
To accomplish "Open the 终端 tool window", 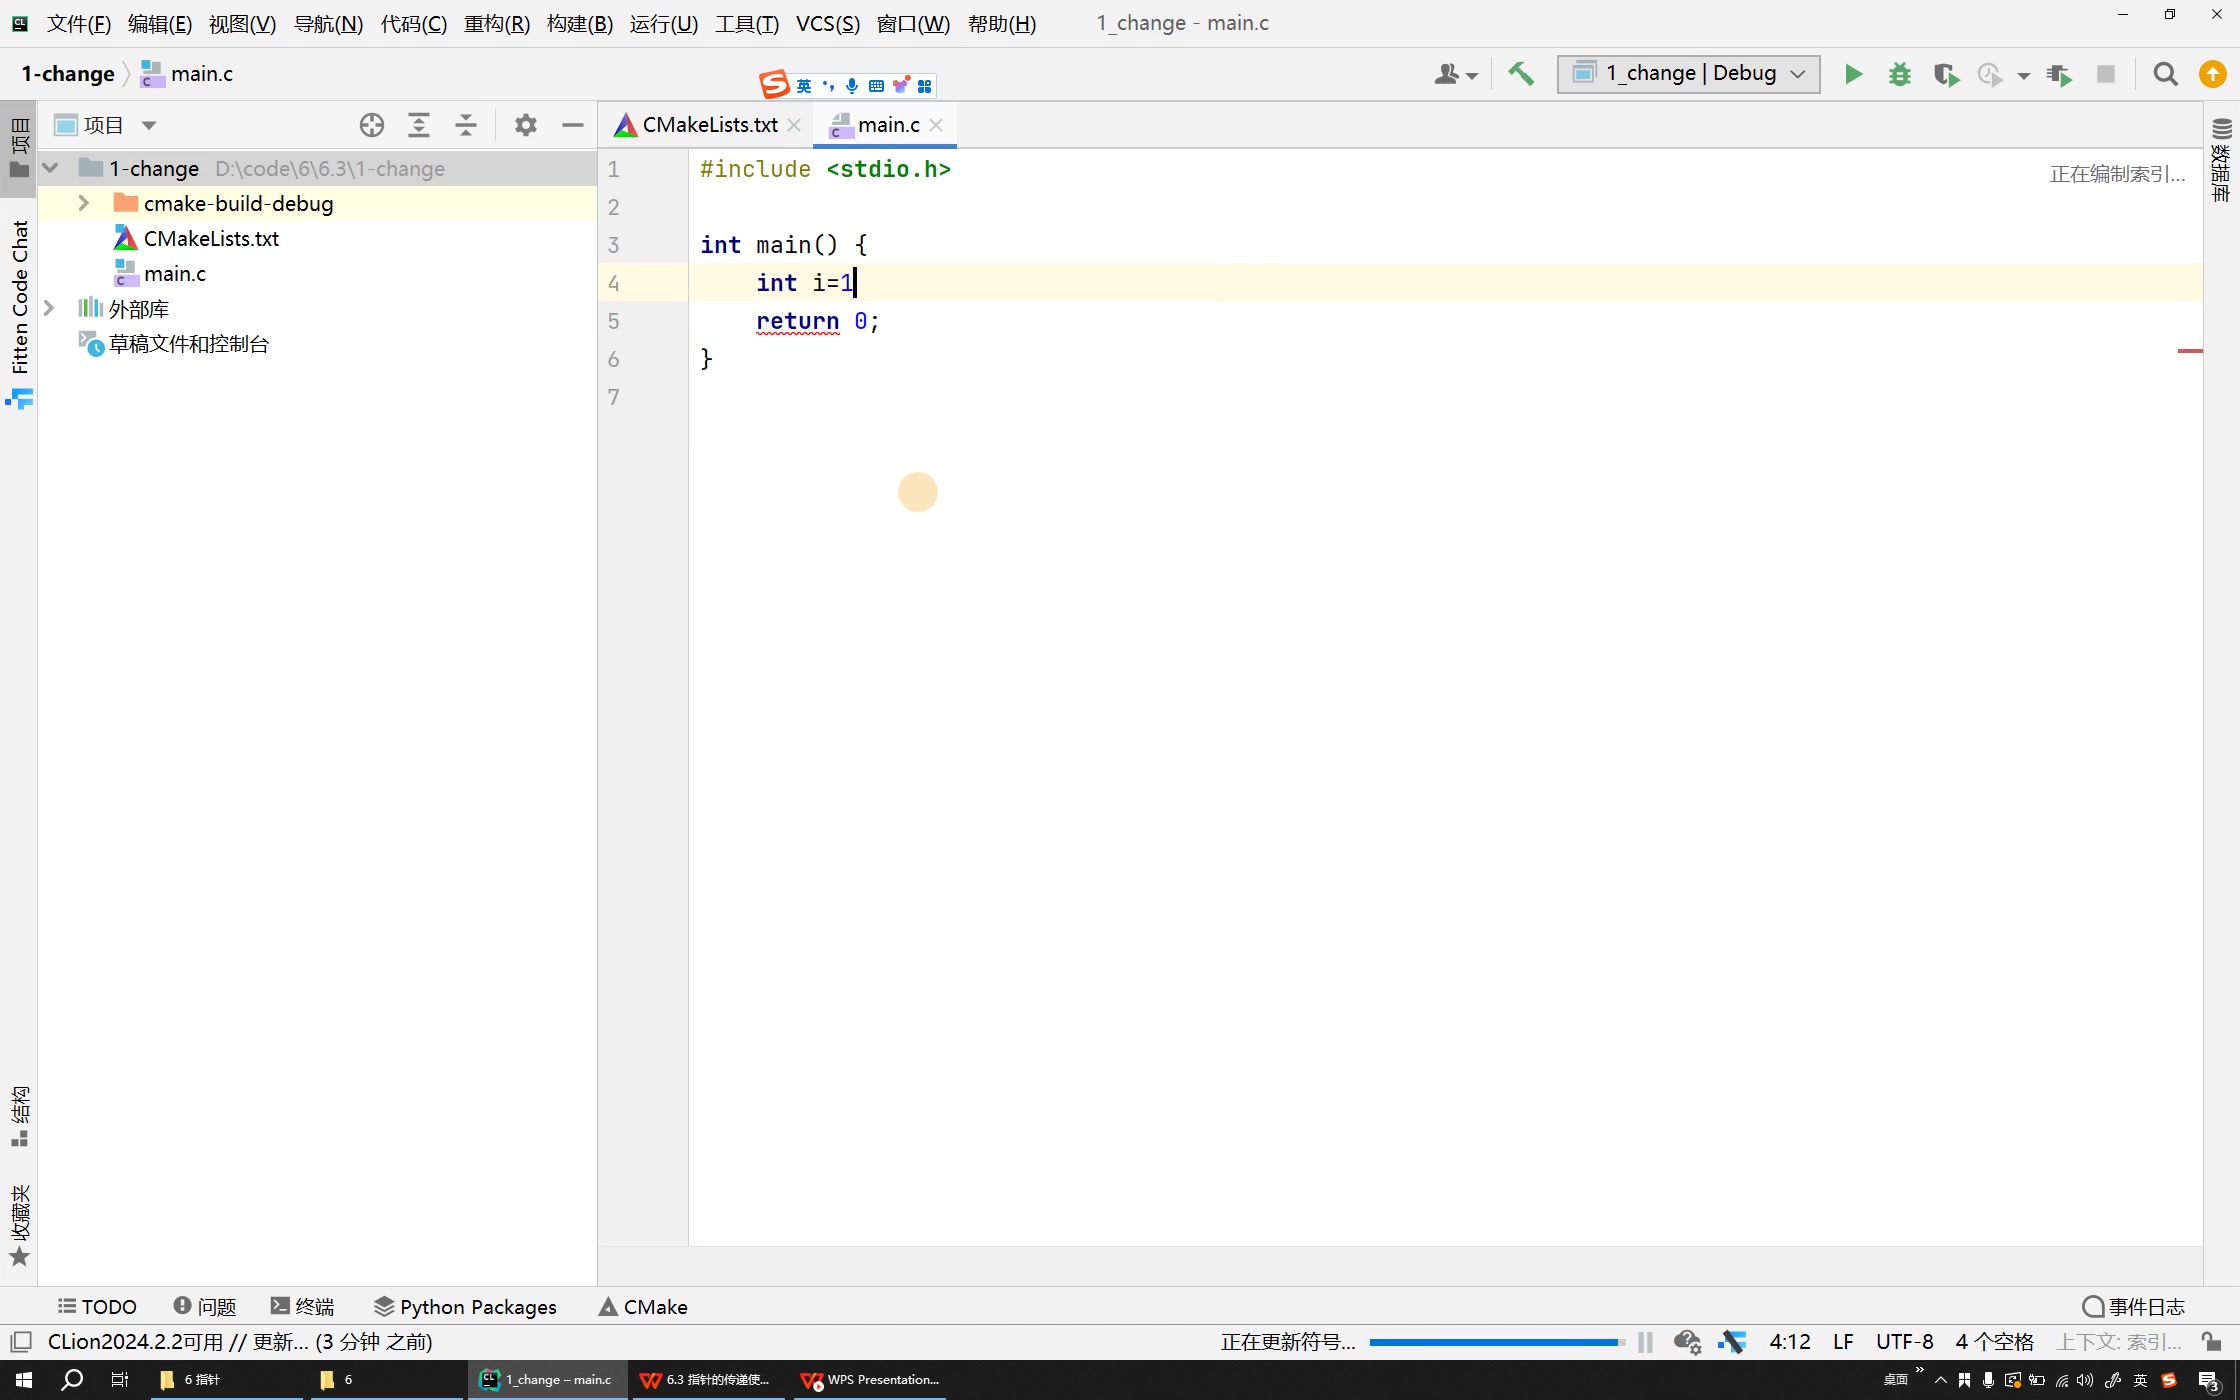I will pyautogui.click(x=303, y=1306).
